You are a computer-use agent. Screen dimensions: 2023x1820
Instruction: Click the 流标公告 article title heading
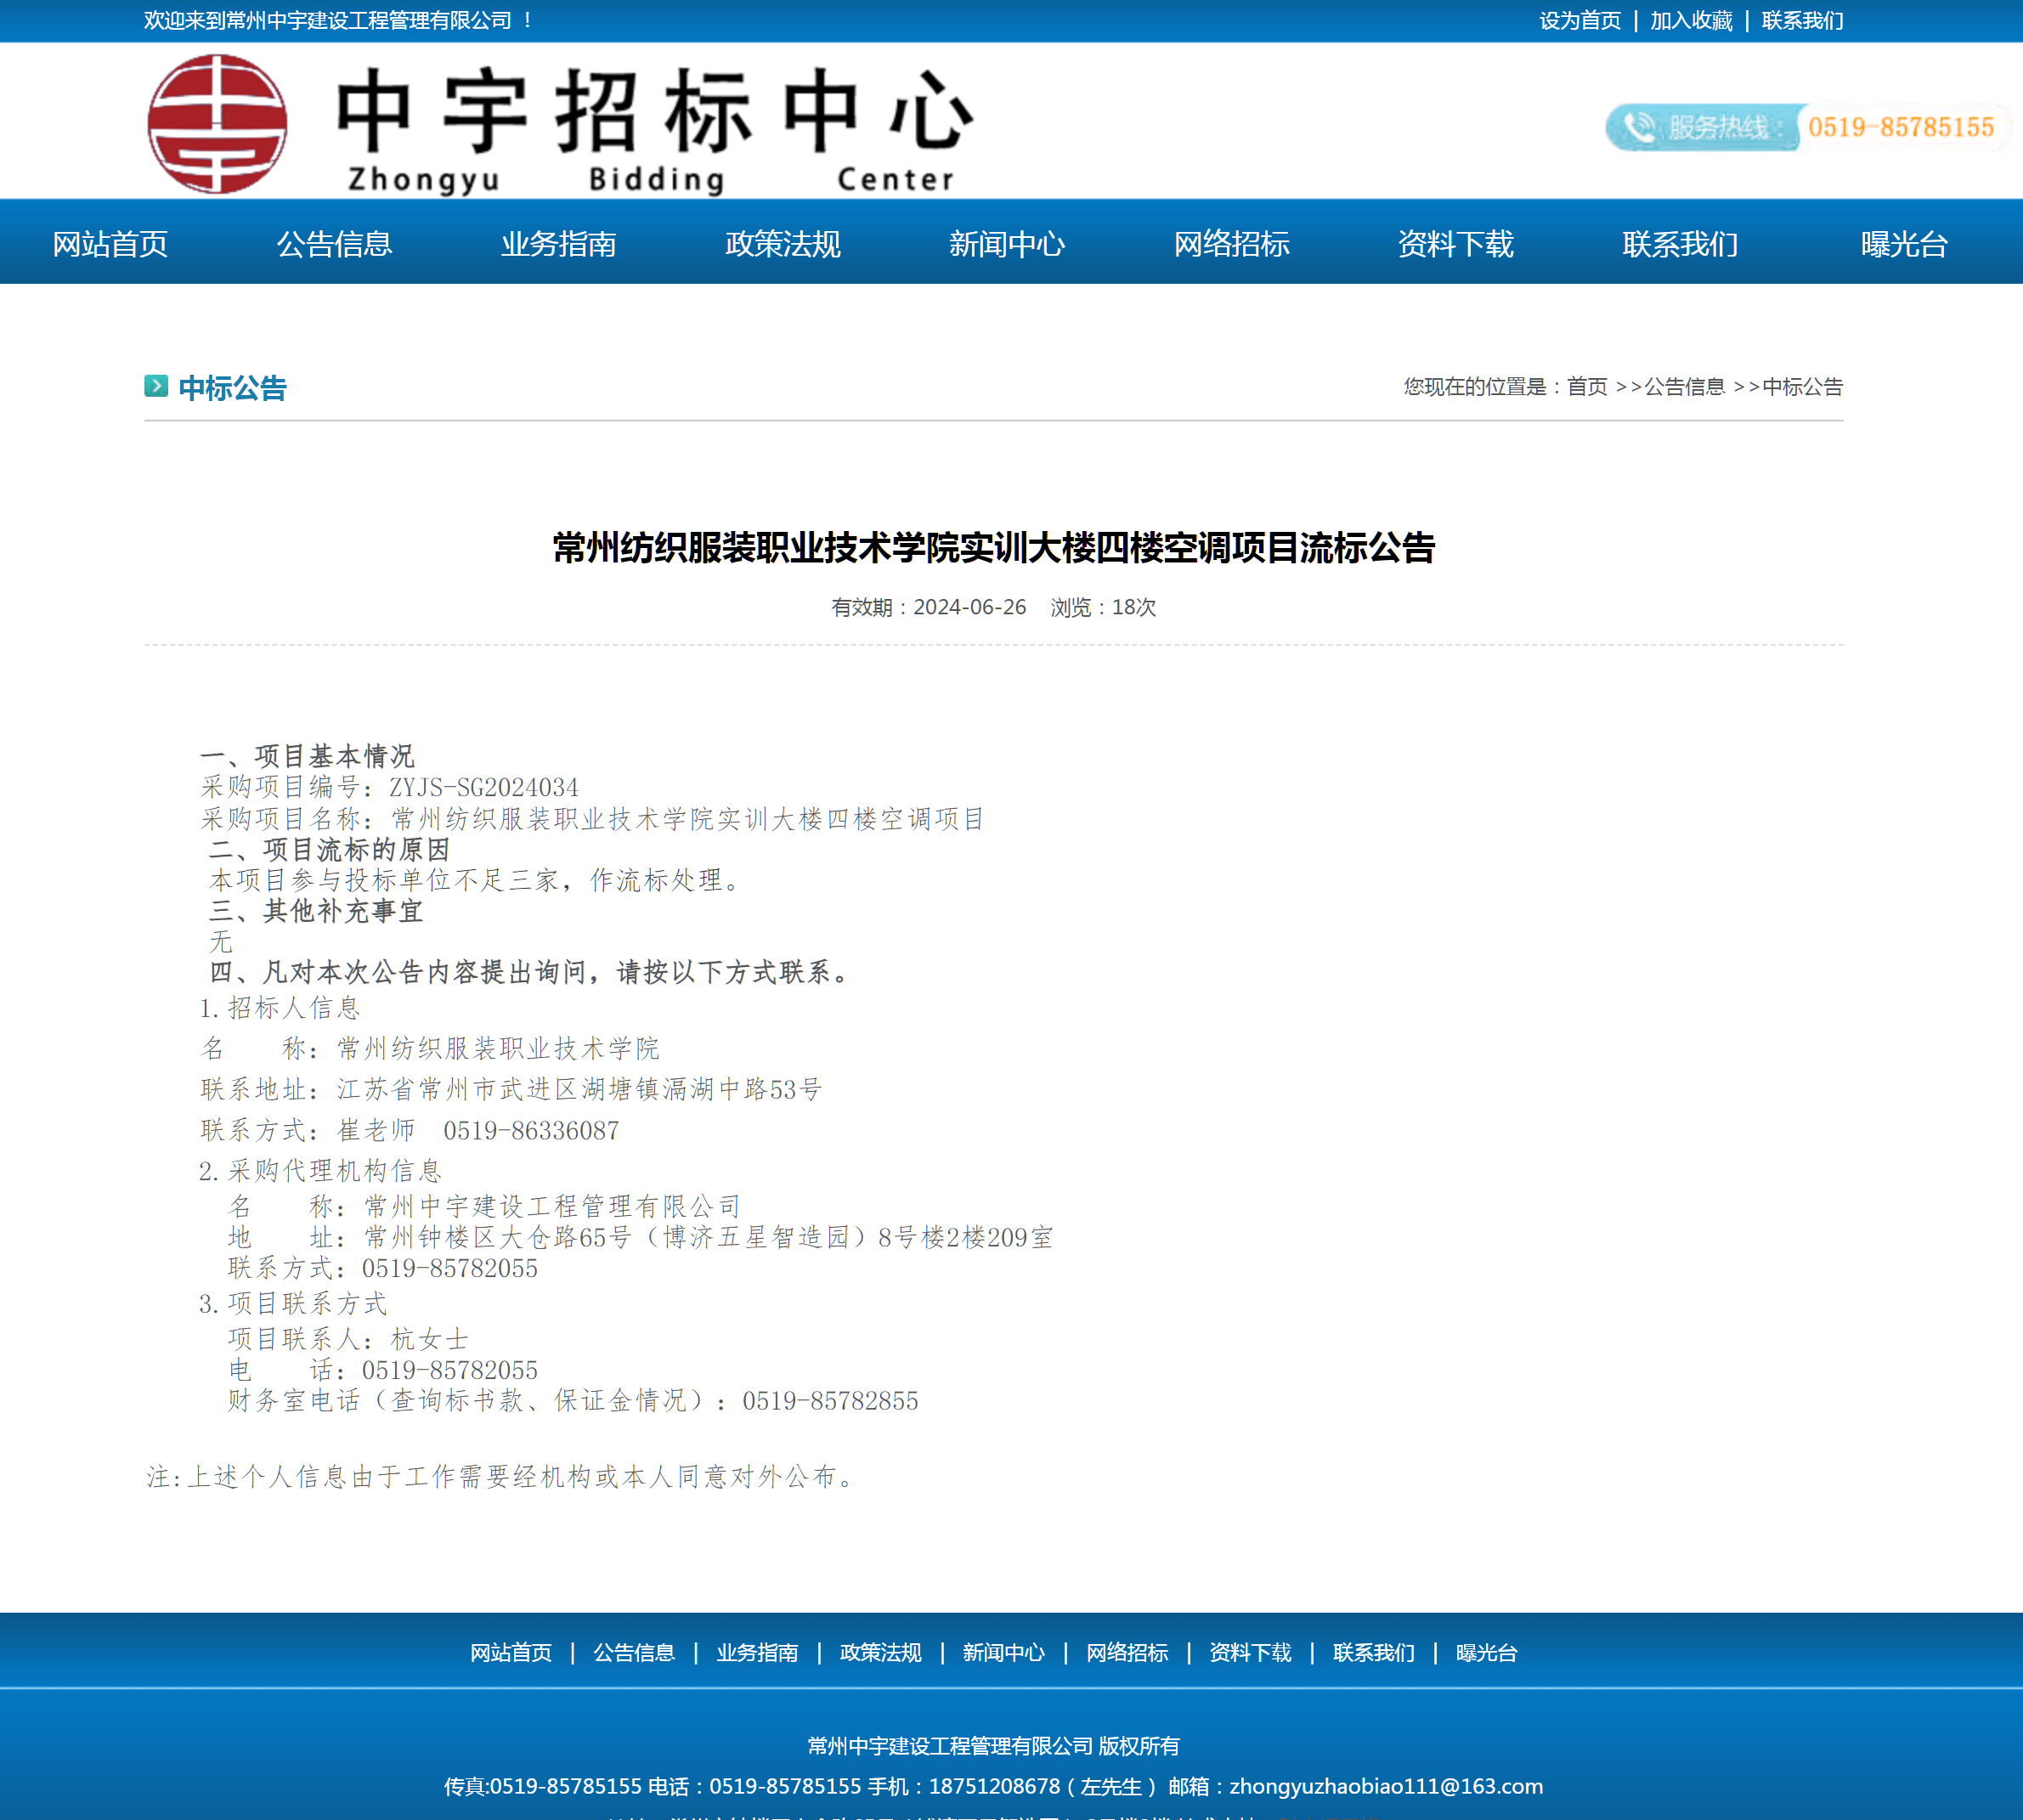(993, 548)
